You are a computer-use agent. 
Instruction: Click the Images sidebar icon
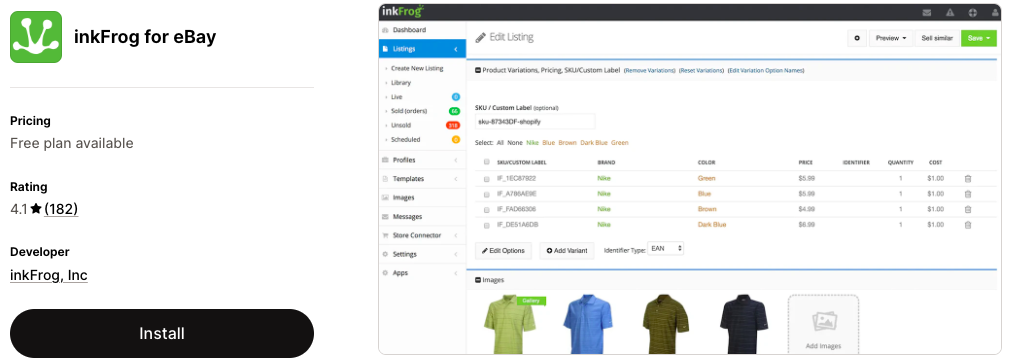click(385, 197)
